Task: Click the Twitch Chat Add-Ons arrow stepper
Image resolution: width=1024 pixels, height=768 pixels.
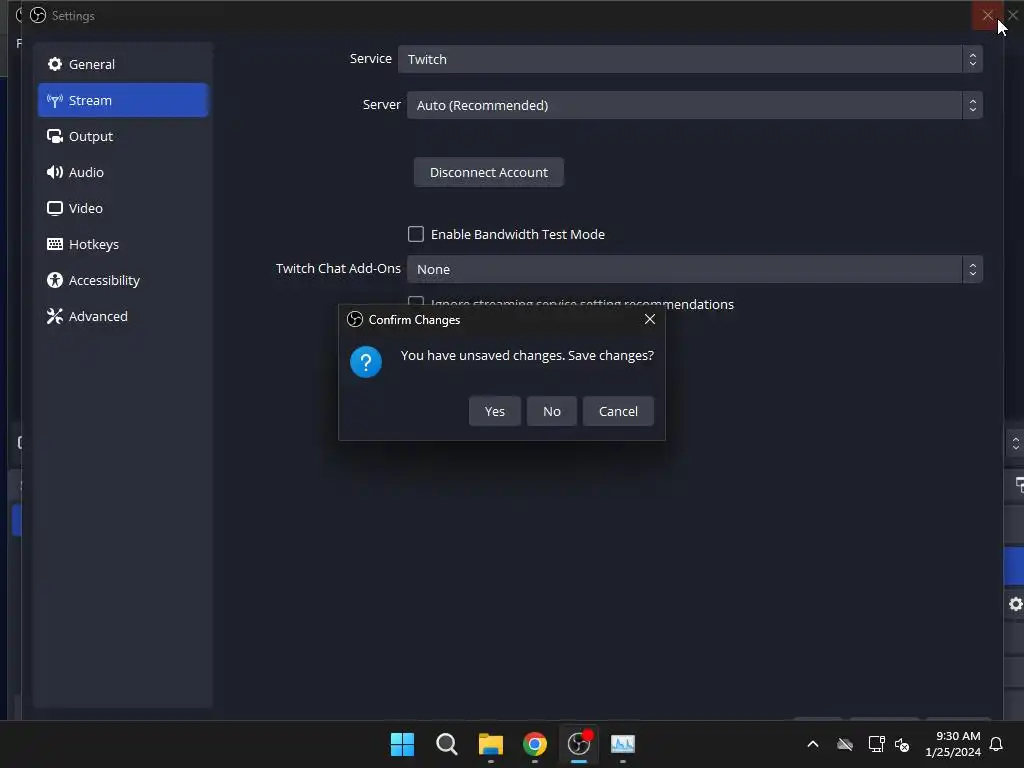Action: [x=972, y=269]
